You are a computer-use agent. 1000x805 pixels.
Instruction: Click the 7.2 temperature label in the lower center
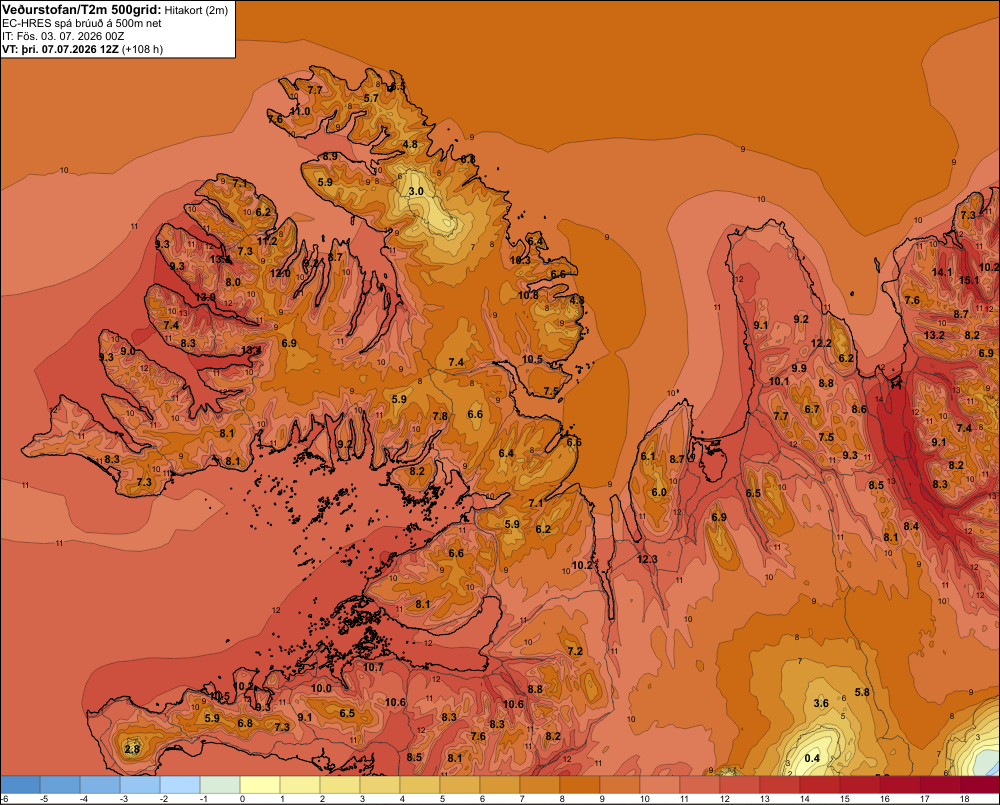575,651
